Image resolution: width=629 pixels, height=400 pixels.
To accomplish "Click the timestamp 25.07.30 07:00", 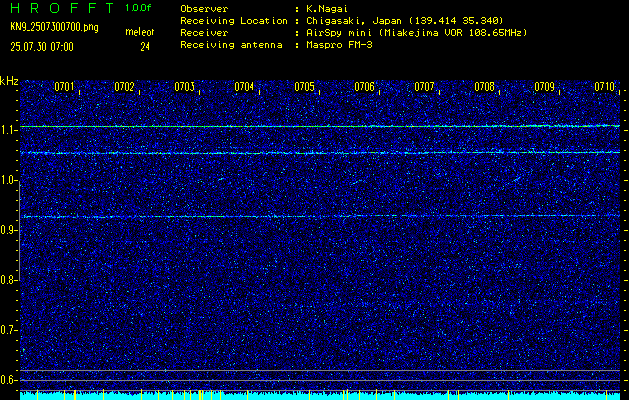I will click(42, 47).
